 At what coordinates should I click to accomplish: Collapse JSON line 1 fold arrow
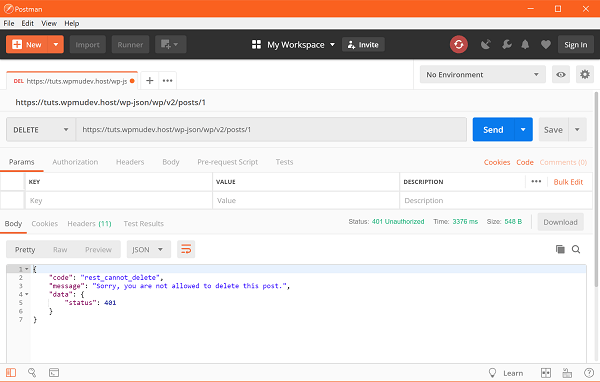27,269
